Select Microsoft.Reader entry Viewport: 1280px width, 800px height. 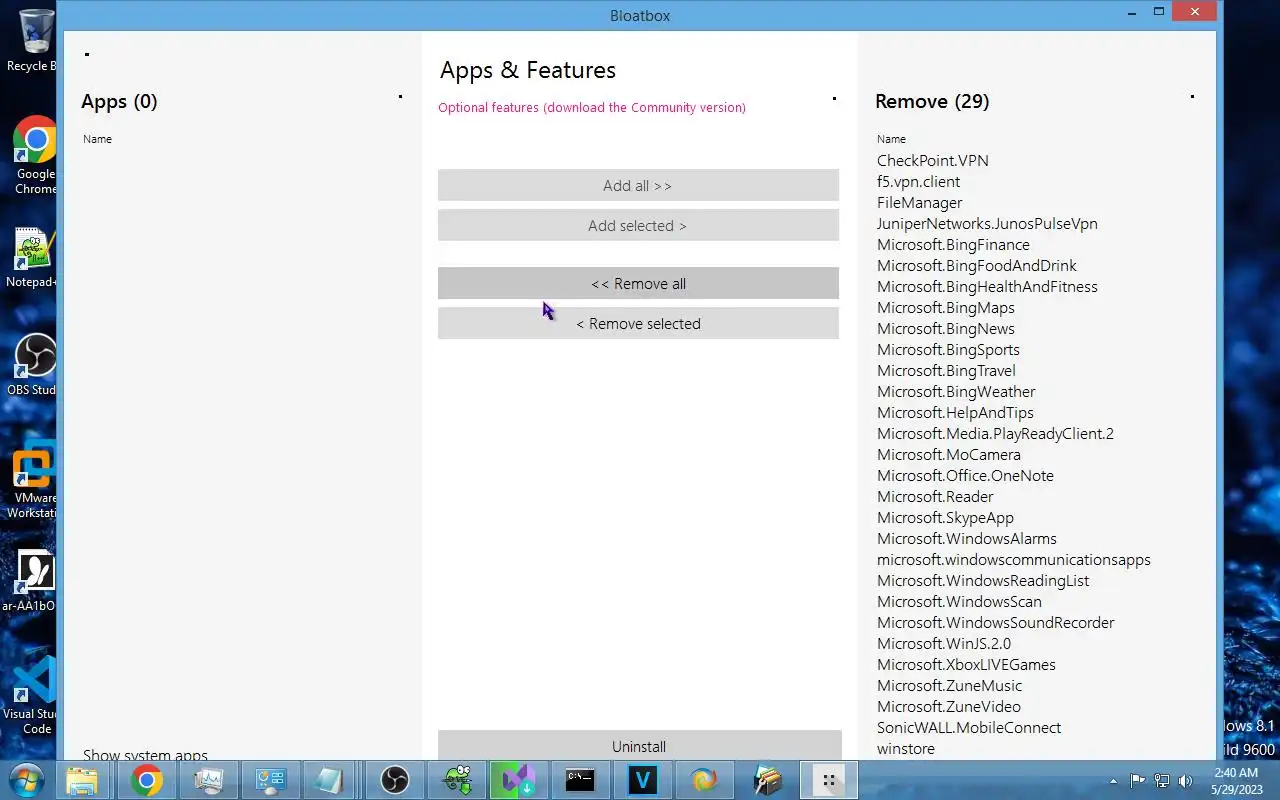point(935,496)
